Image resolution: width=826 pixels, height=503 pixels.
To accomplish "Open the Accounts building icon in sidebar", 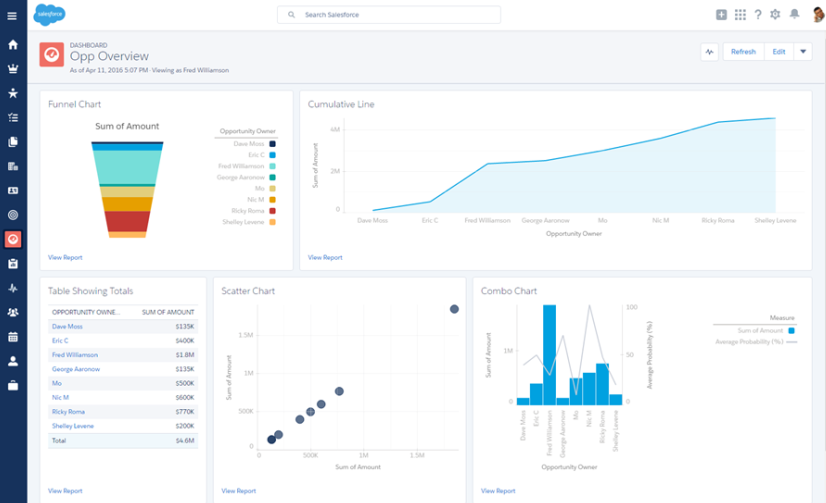I will [13, 166].
